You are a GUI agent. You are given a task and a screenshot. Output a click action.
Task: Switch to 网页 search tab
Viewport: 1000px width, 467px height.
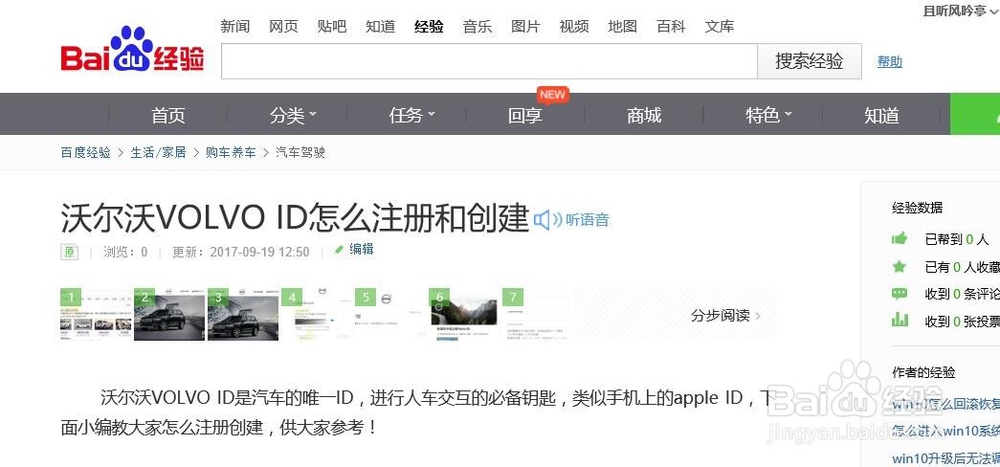[x=283, y=27]
